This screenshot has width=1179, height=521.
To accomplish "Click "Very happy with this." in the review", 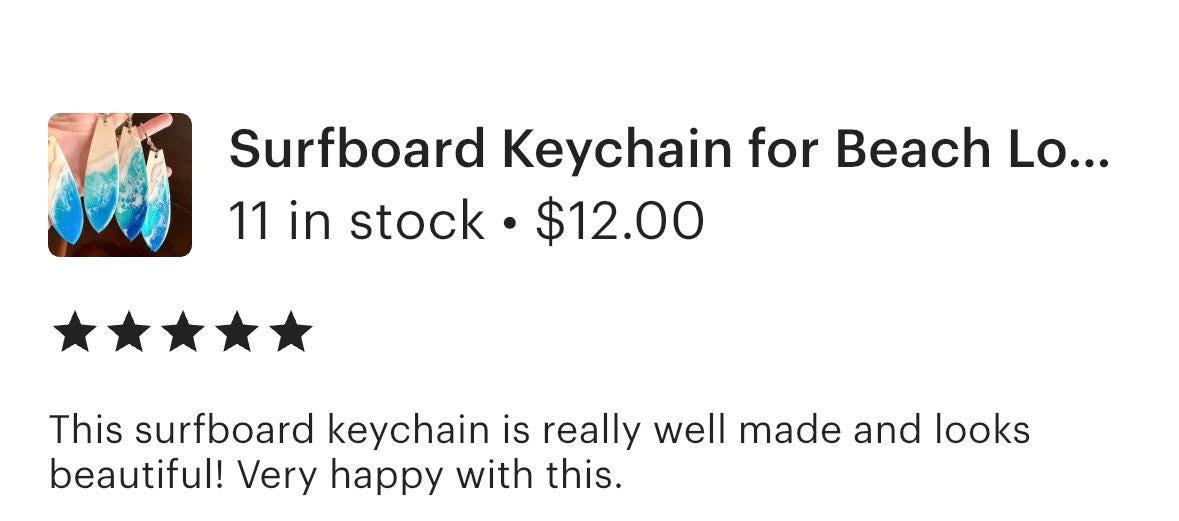I will [x=429, y=475].
